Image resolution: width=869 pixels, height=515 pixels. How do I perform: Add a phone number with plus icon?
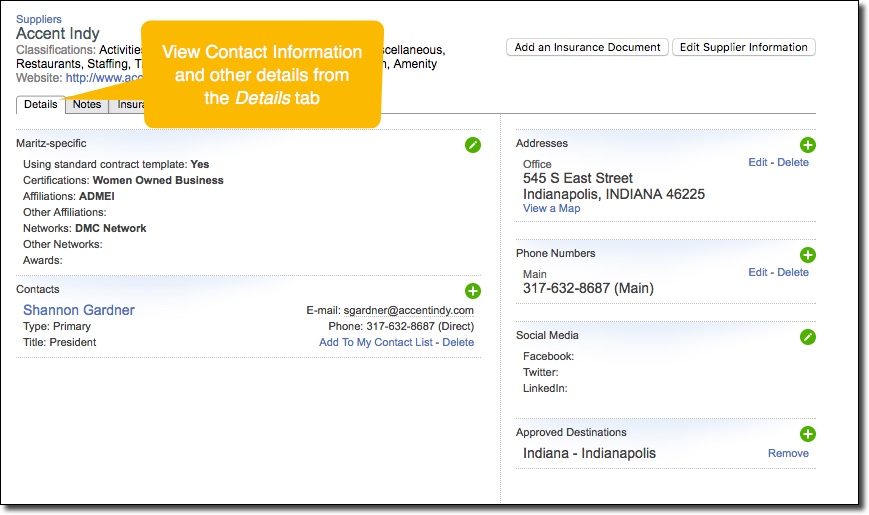[807, 255]
